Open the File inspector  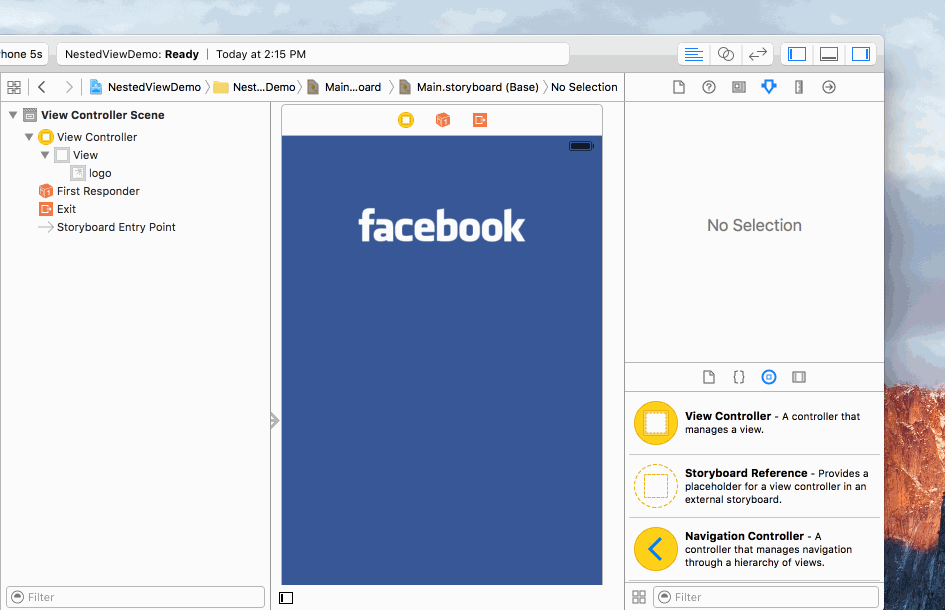[x=679, y=87]
